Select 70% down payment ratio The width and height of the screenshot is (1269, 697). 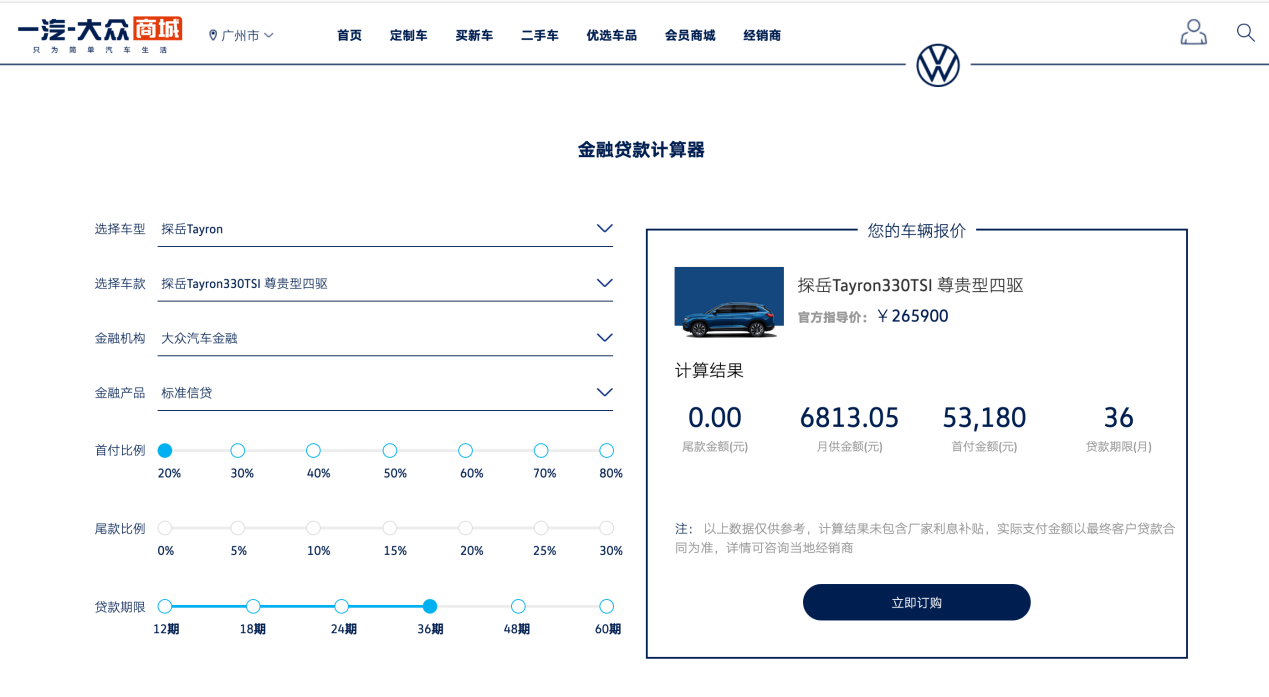[x=541, y=451]
